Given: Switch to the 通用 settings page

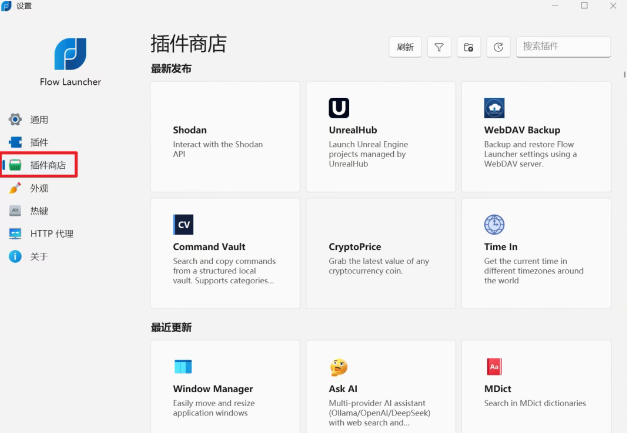Looking at the screenshot, I should tap(39, 119).
